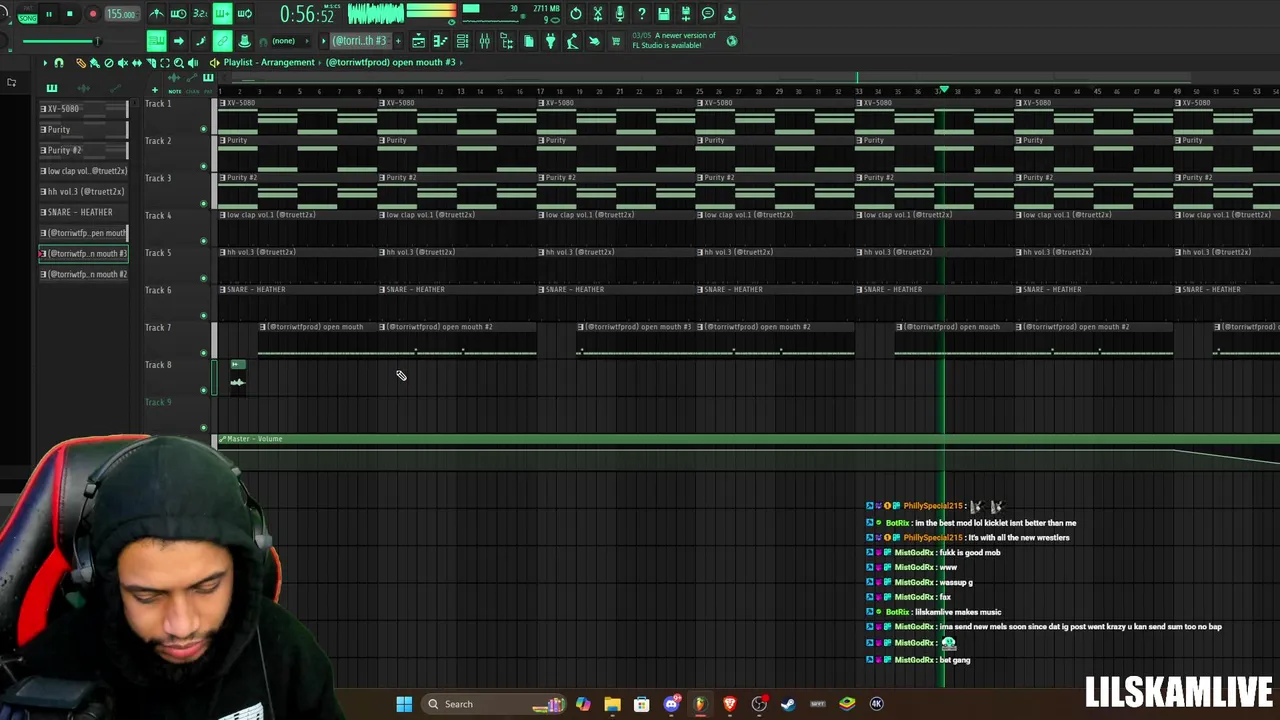
Task: Select hh vol.3 (@truett2x) in pattern picker
Action: (83, 191)
